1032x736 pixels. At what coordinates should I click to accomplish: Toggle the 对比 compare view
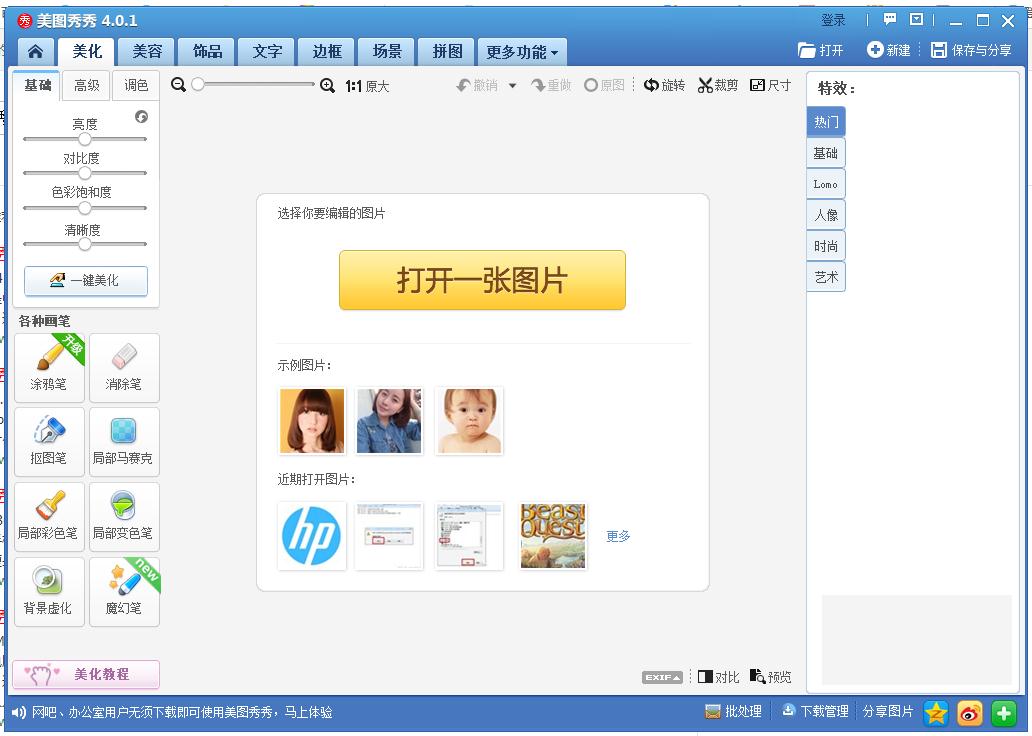pyautogui.click(x=718, y=677)
